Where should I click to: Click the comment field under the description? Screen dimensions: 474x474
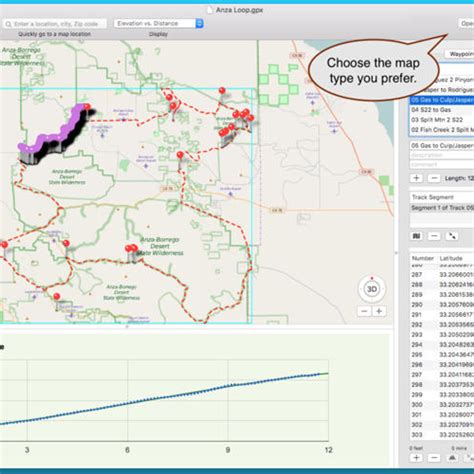click(442, 164)
